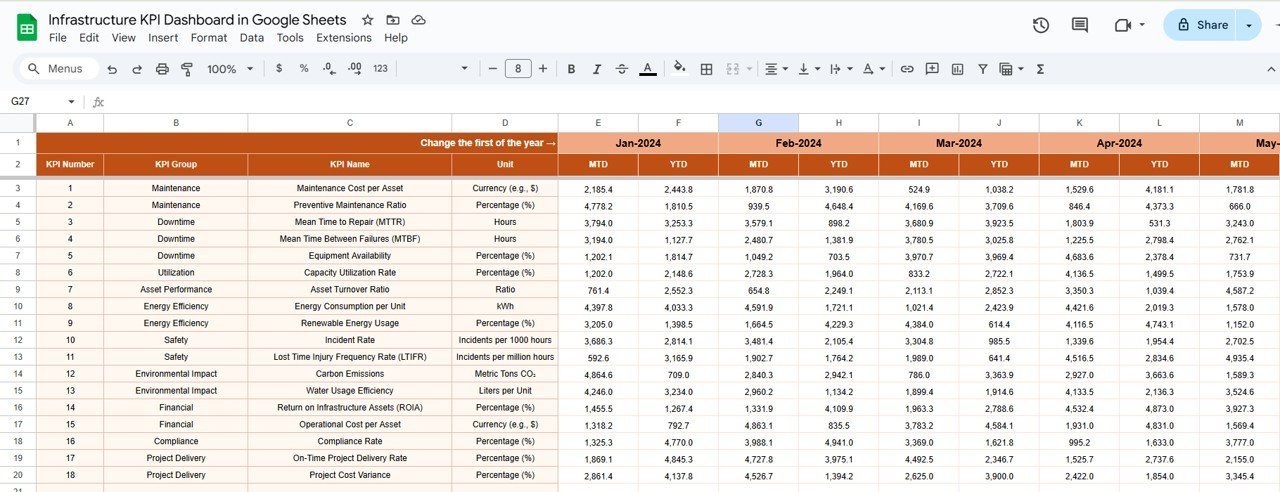Image resolution: width=1280 pixels, height=492 pixels.
Task: Click the move to folder icon
Action: (393, 20)
